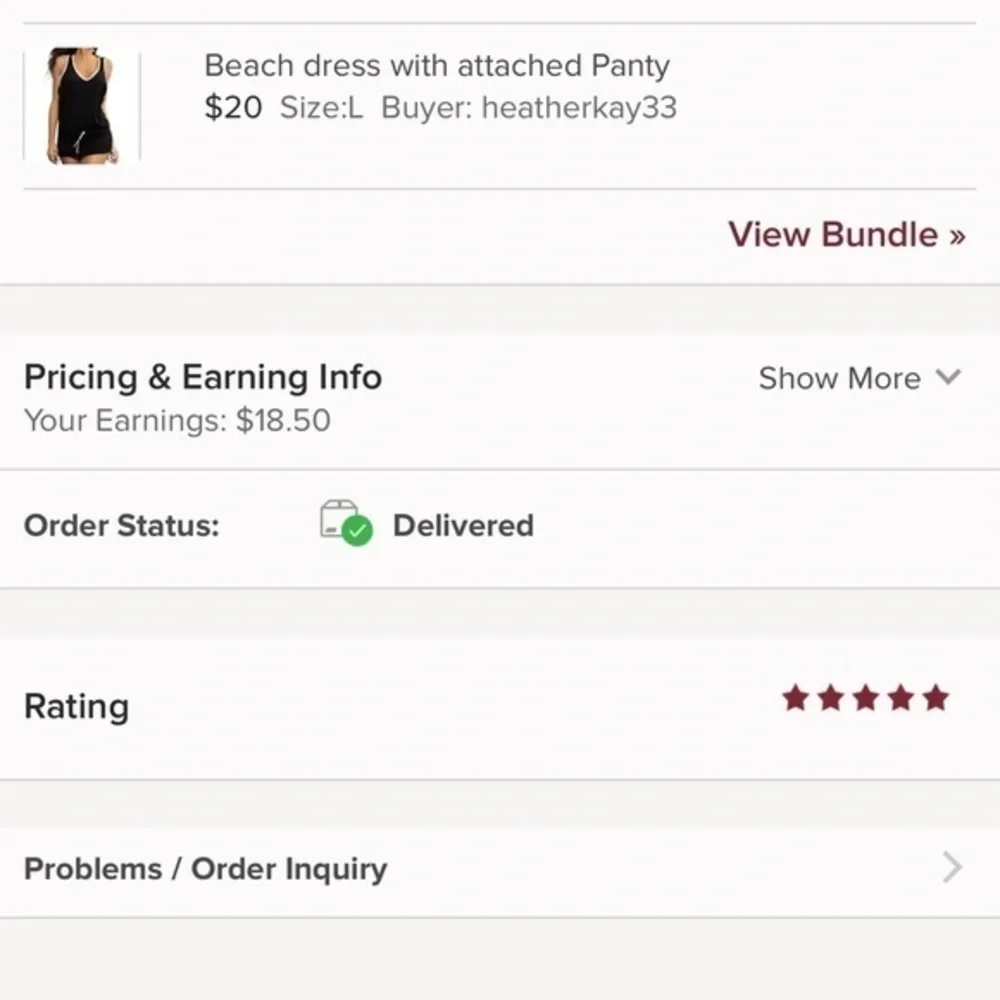Image resolution: width=1000 pixels, height=1000 pixels.
Task: Click the fourth rating star
Action: pyautogui.click(x=901, y=698)
